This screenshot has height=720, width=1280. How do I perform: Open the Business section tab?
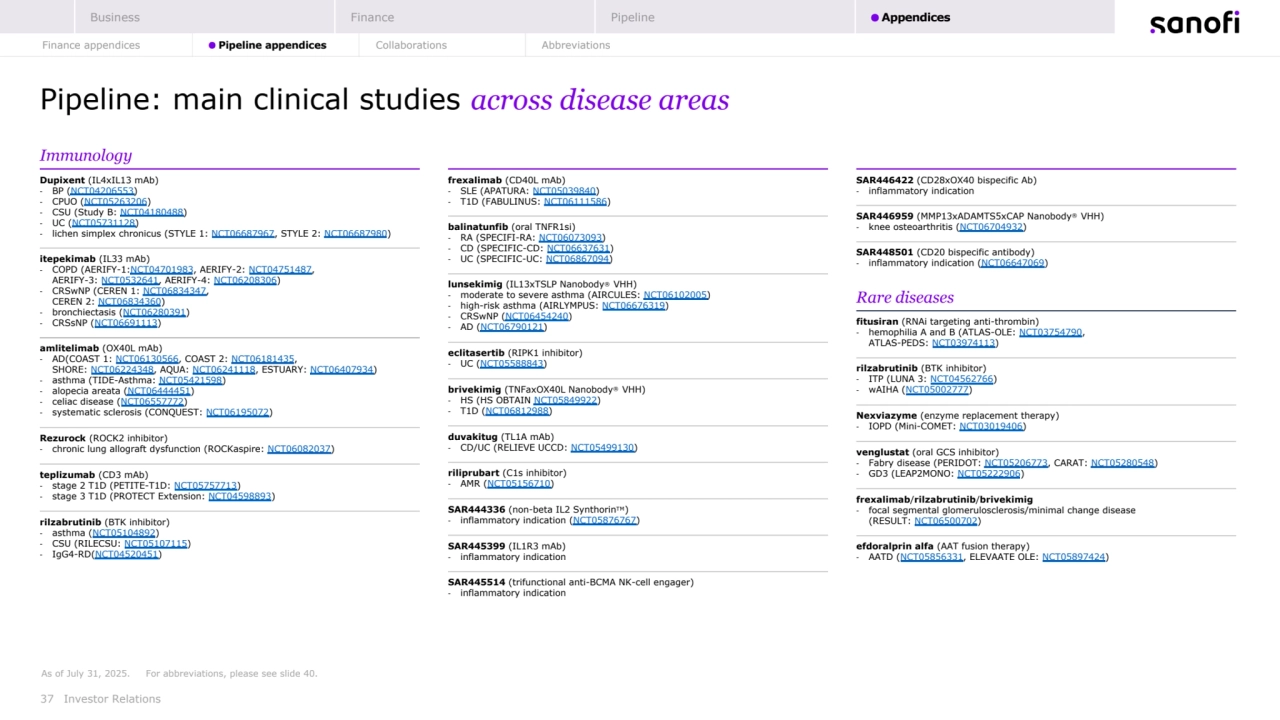click(204, 17)
